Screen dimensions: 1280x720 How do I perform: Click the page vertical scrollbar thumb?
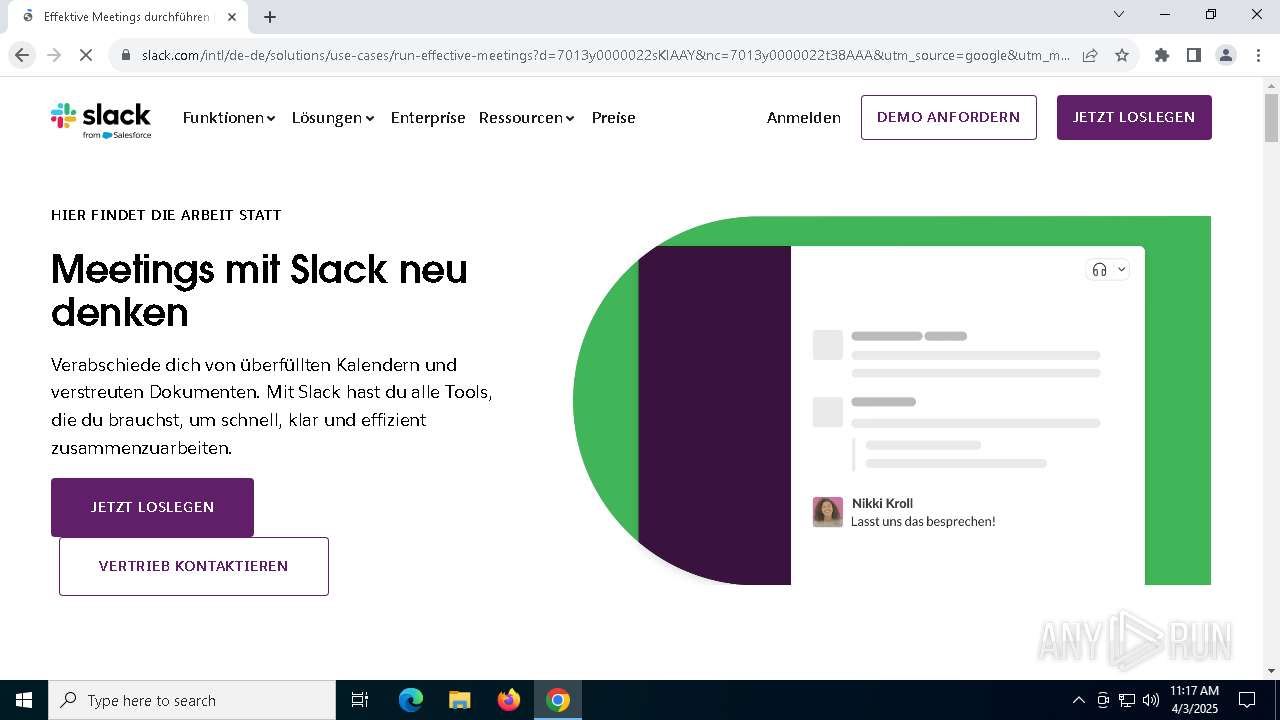click(x=1271, y=118)
